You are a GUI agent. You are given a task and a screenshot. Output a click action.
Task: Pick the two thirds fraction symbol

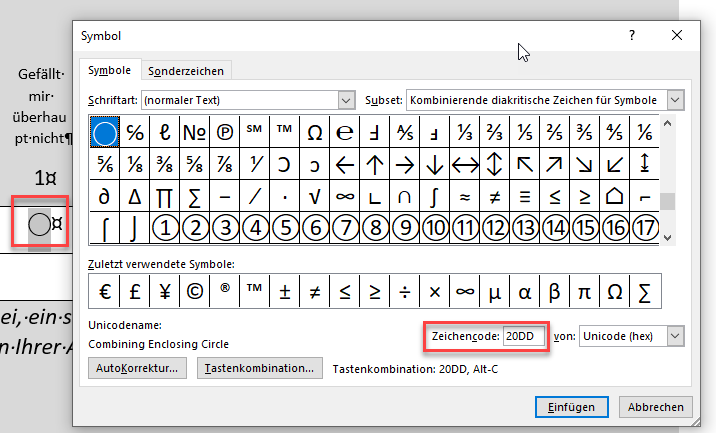[495, 132]
